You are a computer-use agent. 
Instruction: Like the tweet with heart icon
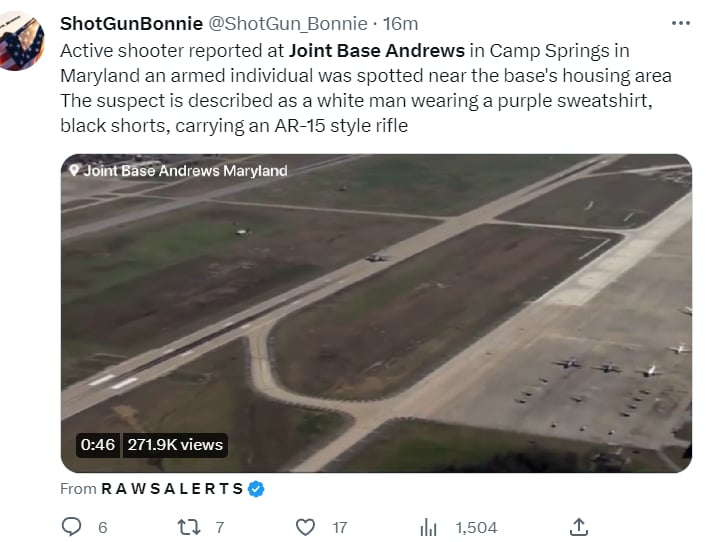[x=305, y=528]
